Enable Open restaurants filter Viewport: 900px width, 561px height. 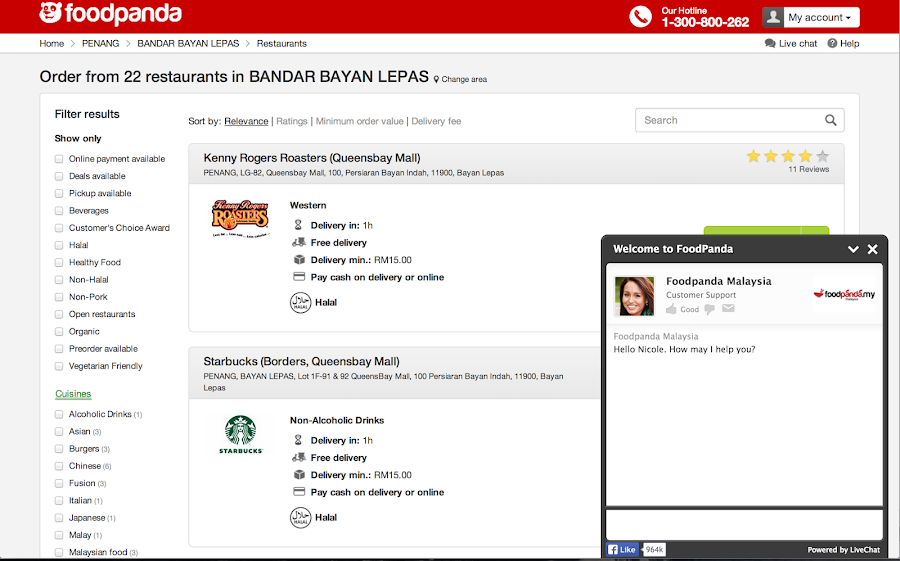click(59, 314)
